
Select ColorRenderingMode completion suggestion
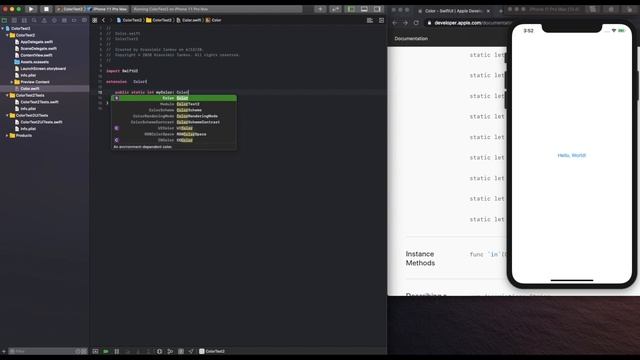[x=174, y=116]
